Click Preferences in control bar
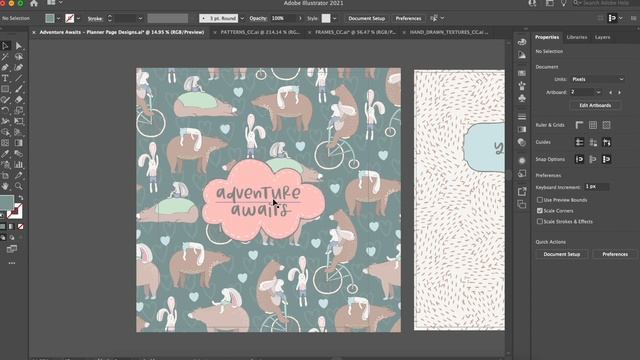Viewport: 640px width, 360px height. click(408, 18)
